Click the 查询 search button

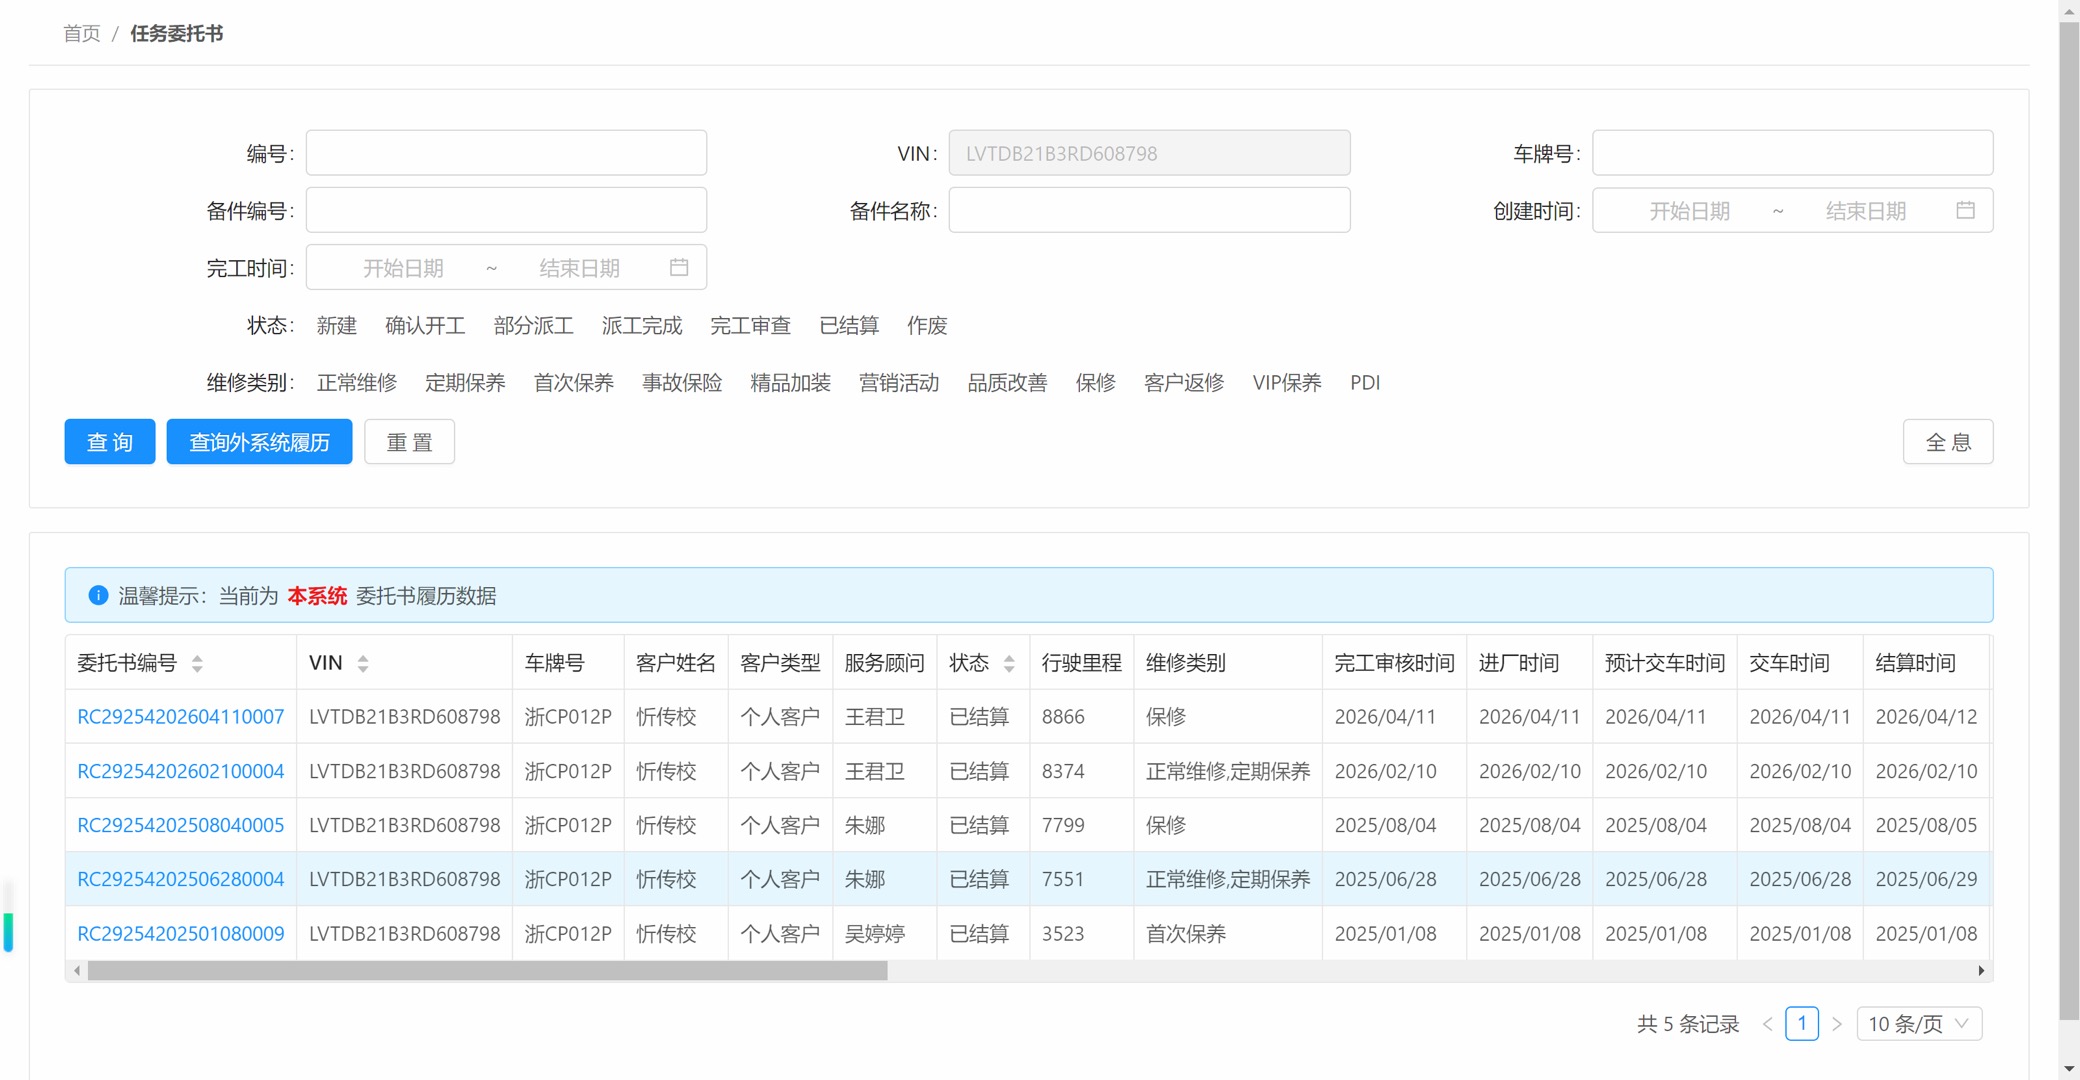click(x=110, y=441)
